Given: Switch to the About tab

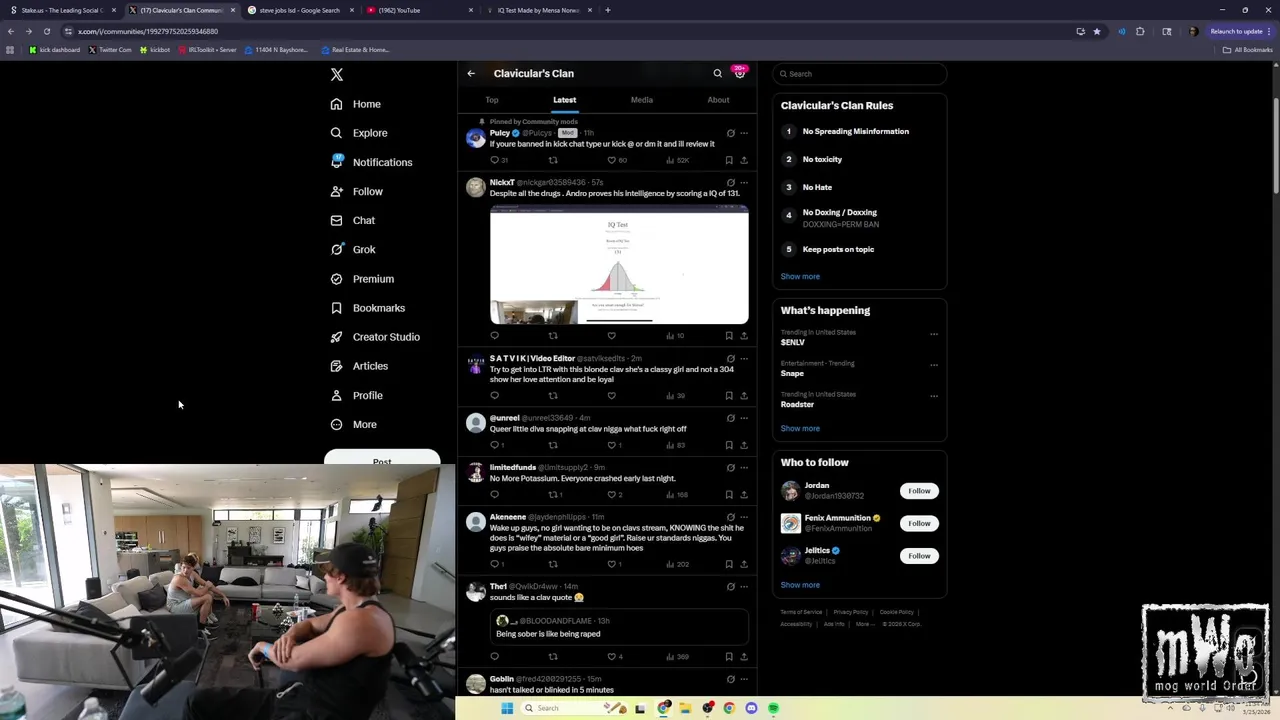Looking at the screenshot, I should [718, 100].
